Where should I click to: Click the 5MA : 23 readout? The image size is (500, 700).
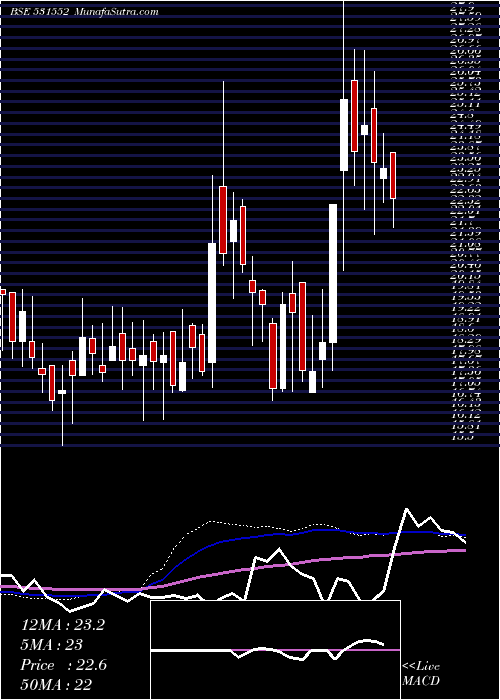[x=50, y=644]
